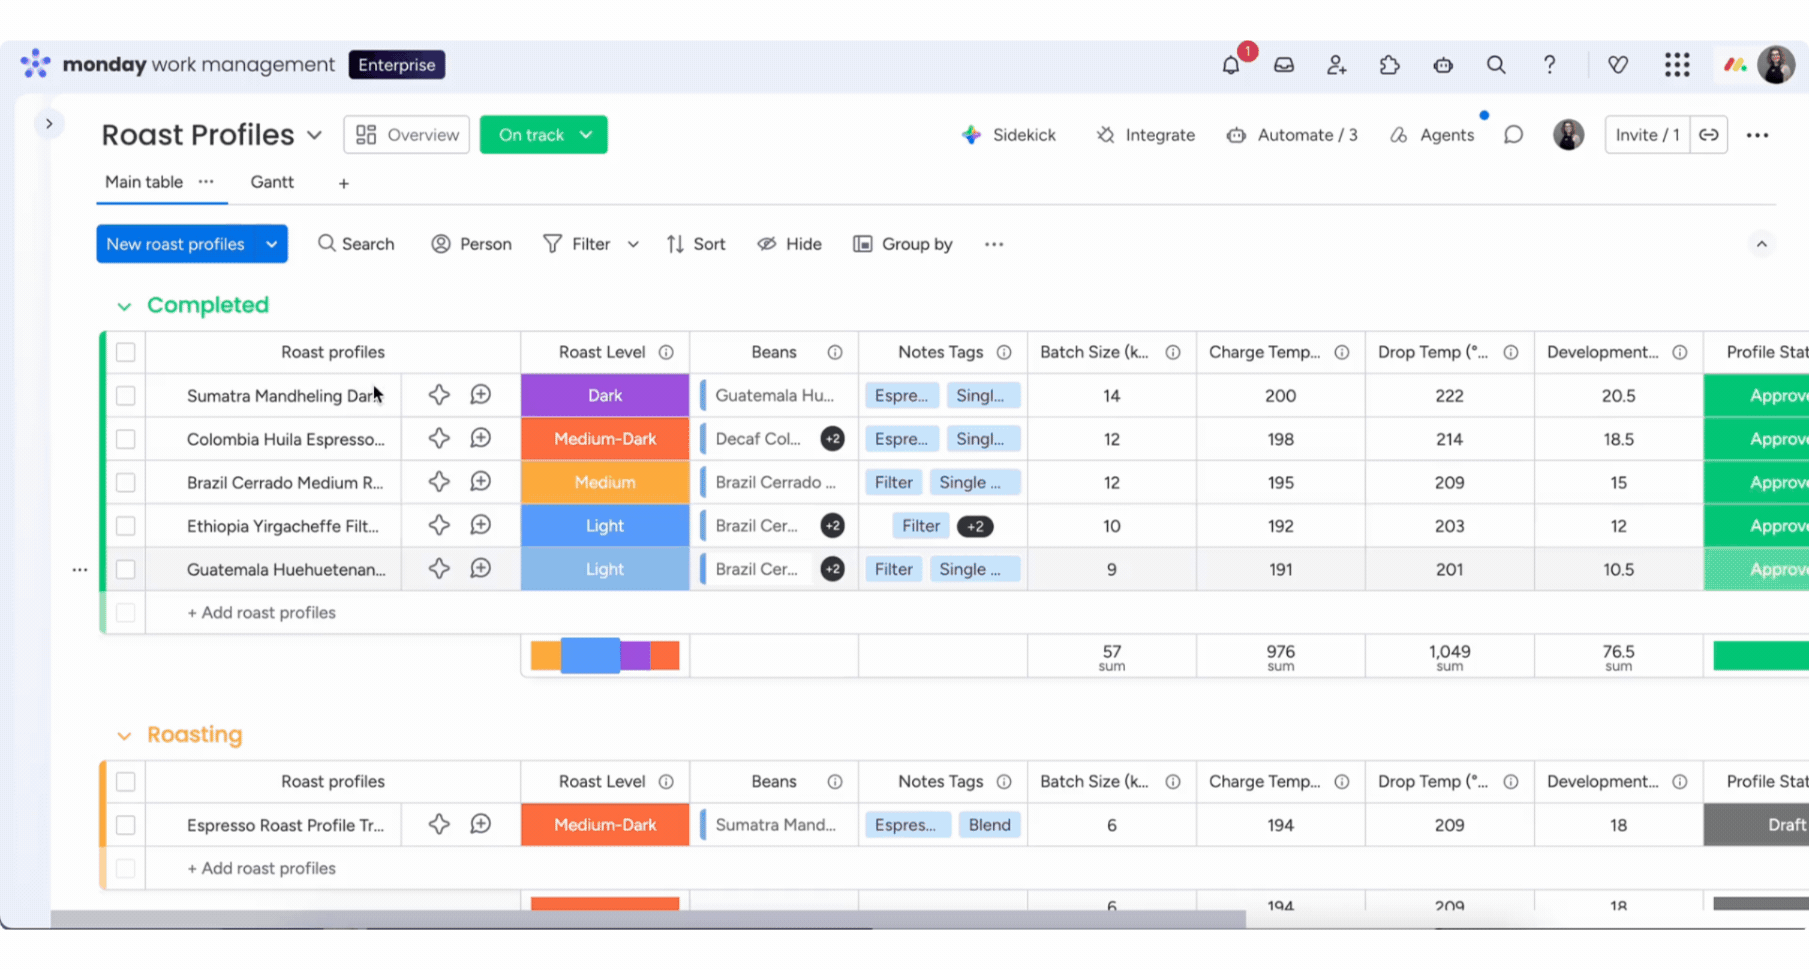Viewport: 1809px width, 970px height.
Task: Click the AI sparkle icon for Ethiopia Yirgacheffe row
Action: (x=439, y=525)
